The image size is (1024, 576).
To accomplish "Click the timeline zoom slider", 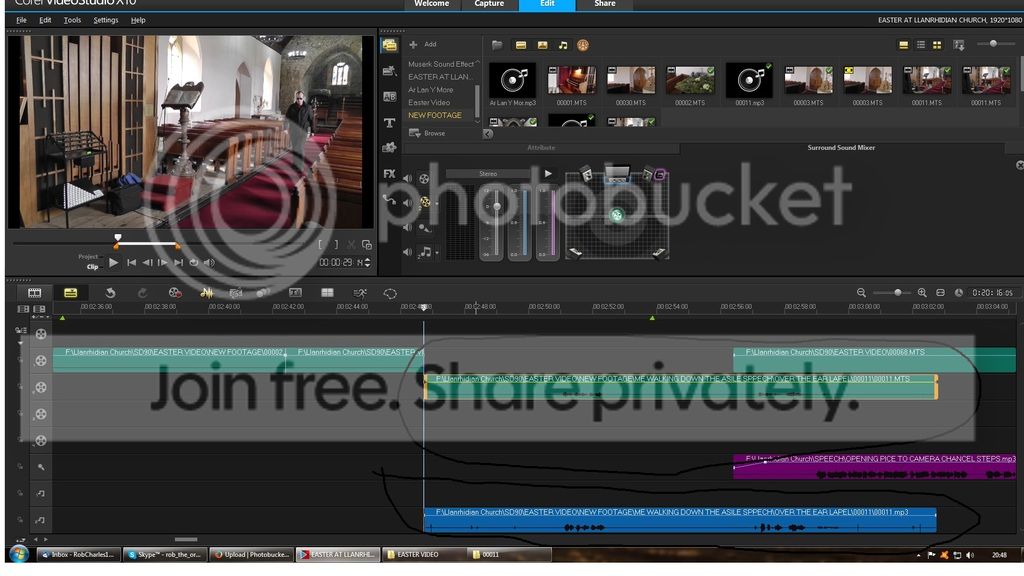I will [x=897, y=292].
